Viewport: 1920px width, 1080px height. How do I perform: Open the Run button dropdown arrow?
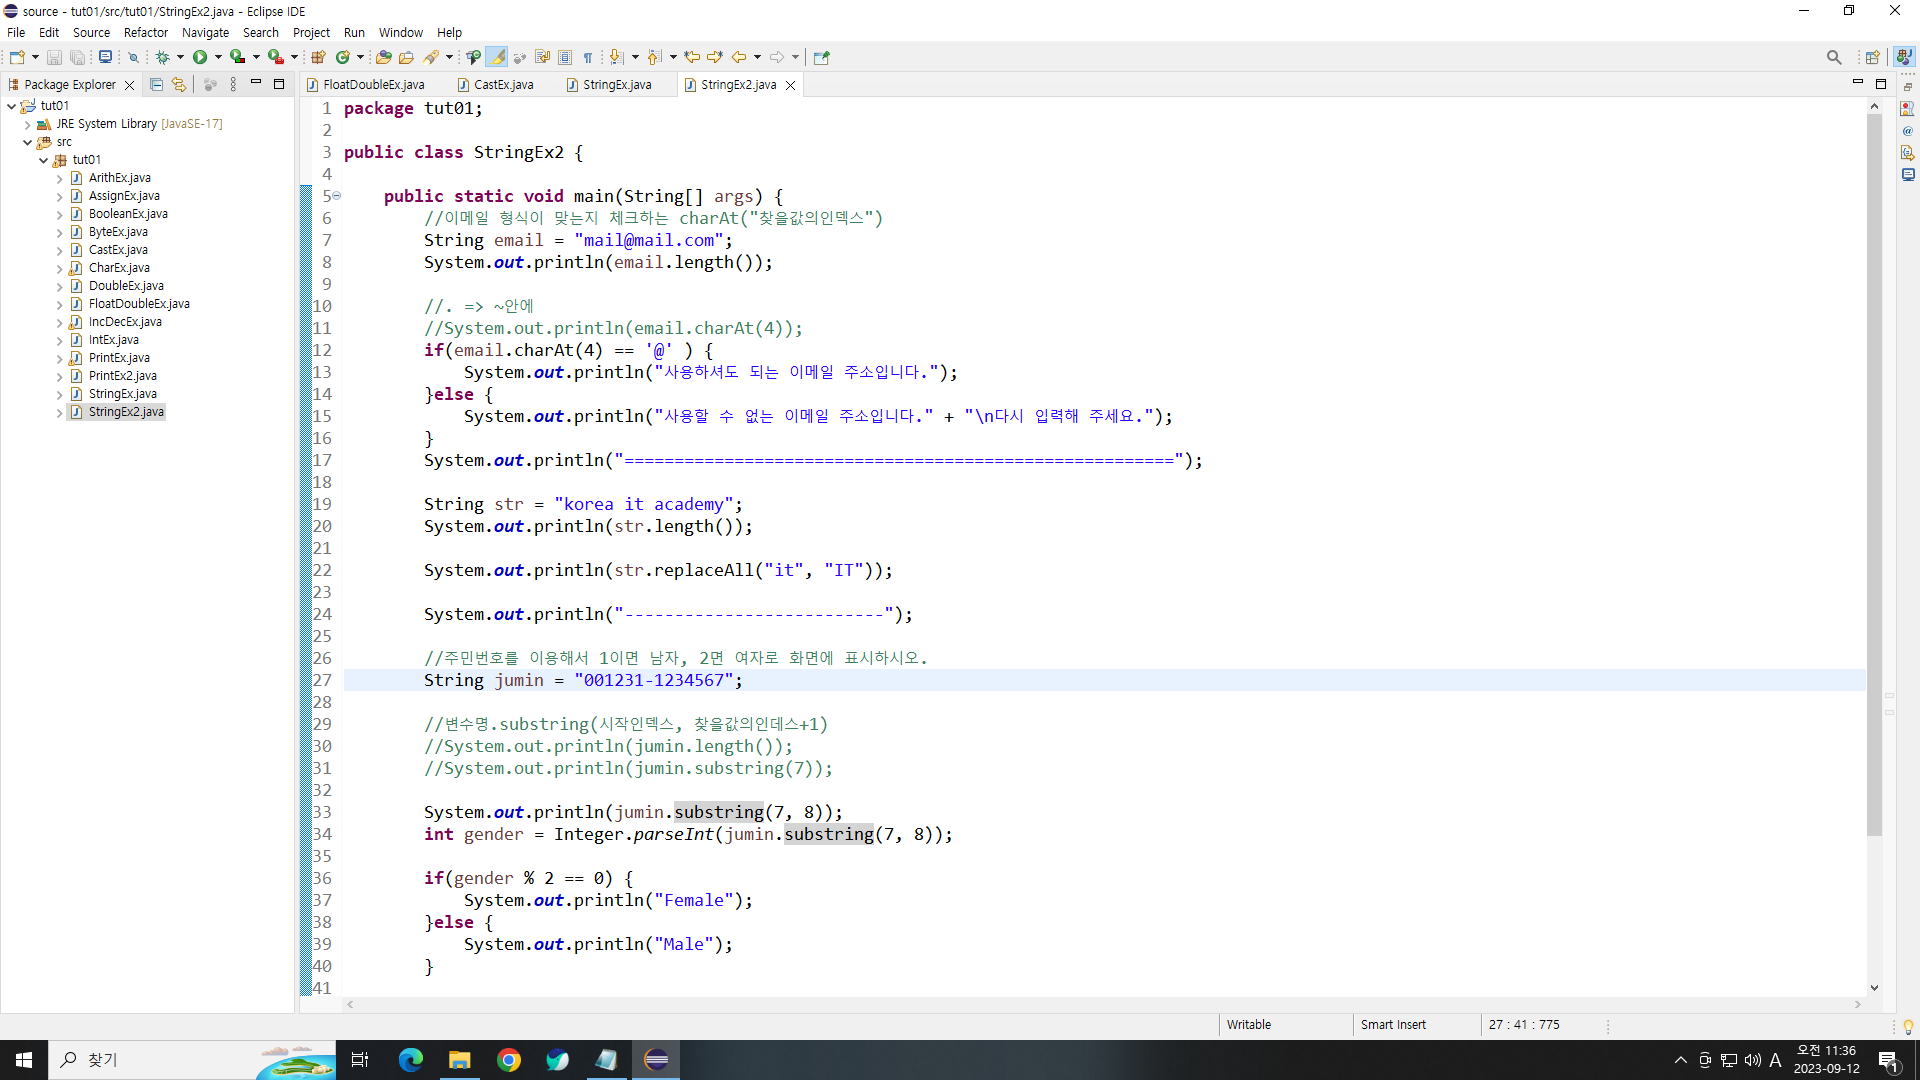(x=218, y=57)
